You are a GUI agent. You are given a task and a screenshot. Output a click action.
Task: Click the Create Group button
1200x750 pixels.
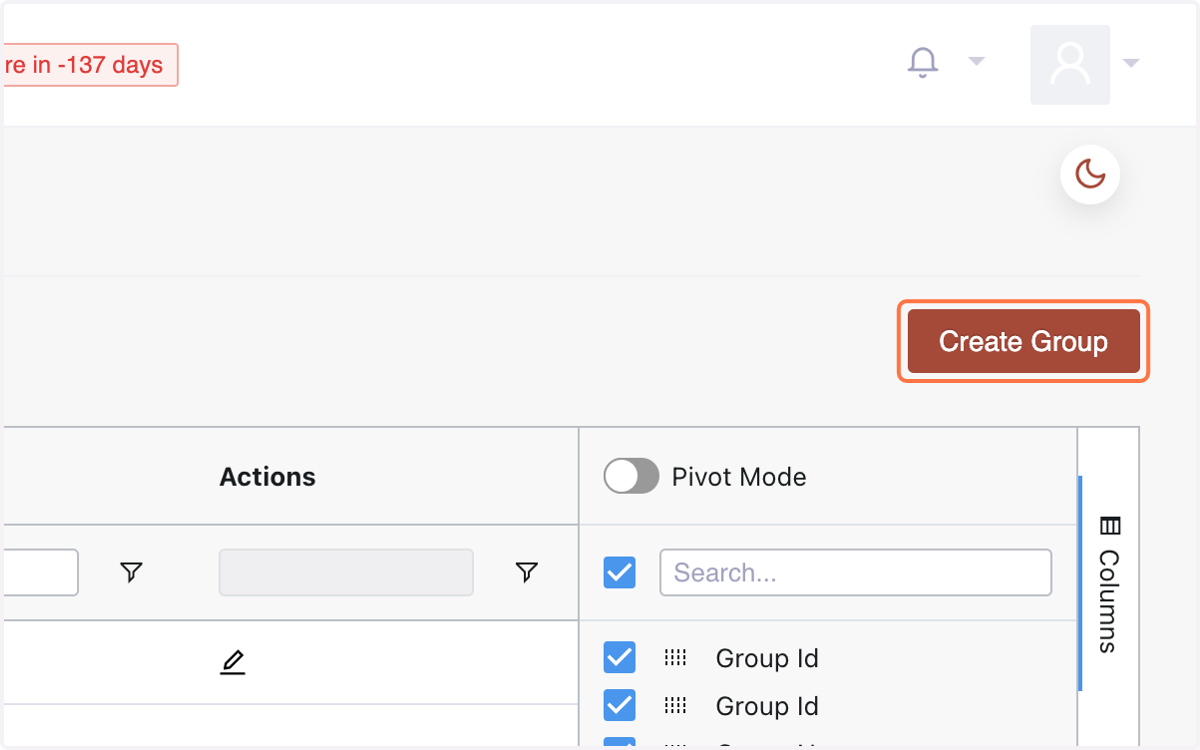(1023, 341)
